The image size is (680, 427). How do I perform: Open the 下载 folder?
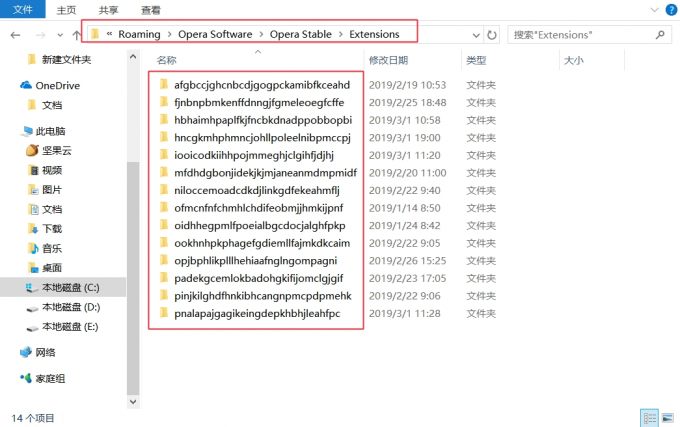click(x=45, y=228)
